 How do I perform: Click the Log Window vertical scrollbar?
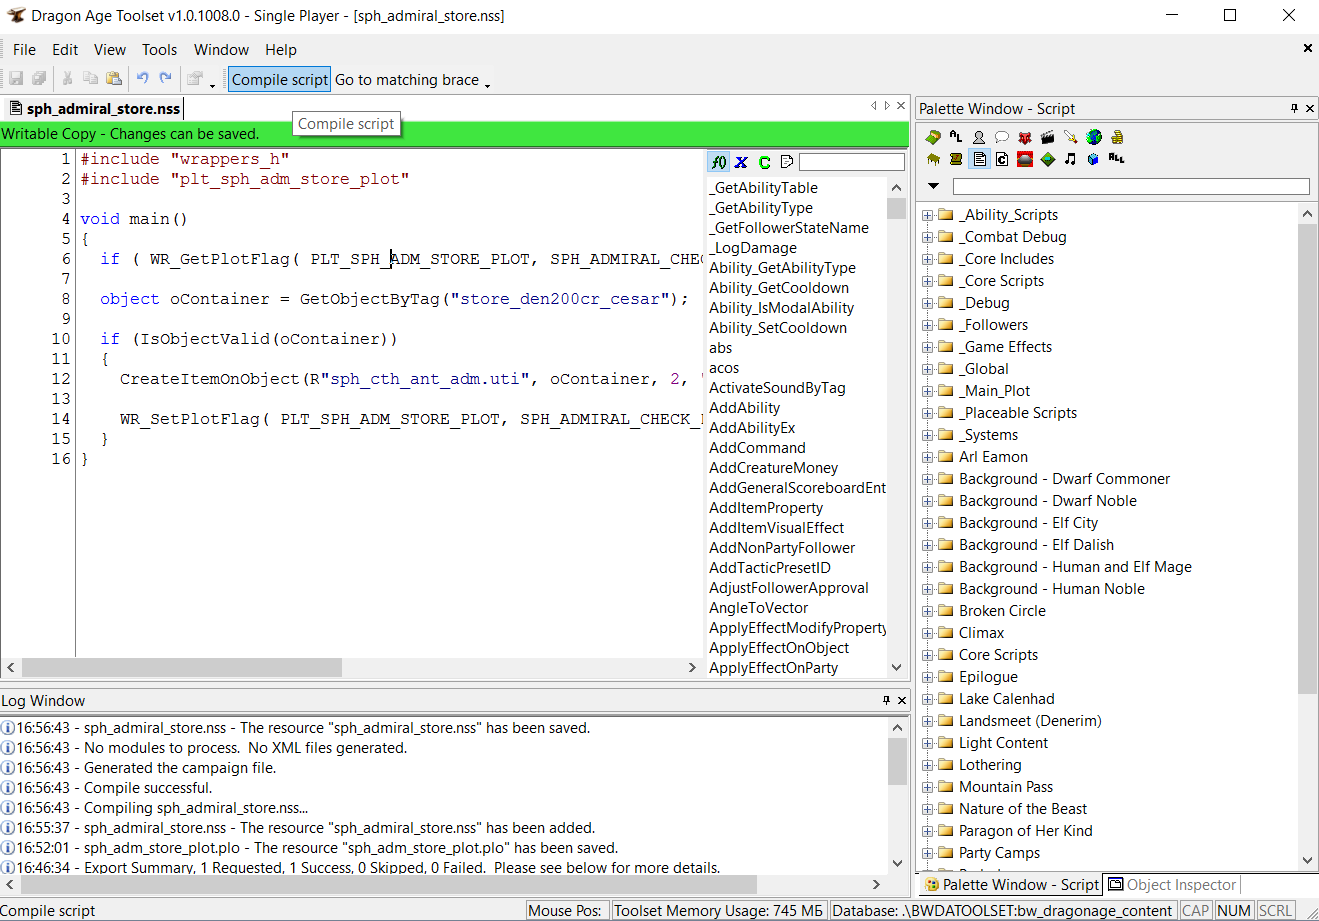point(897,795)
